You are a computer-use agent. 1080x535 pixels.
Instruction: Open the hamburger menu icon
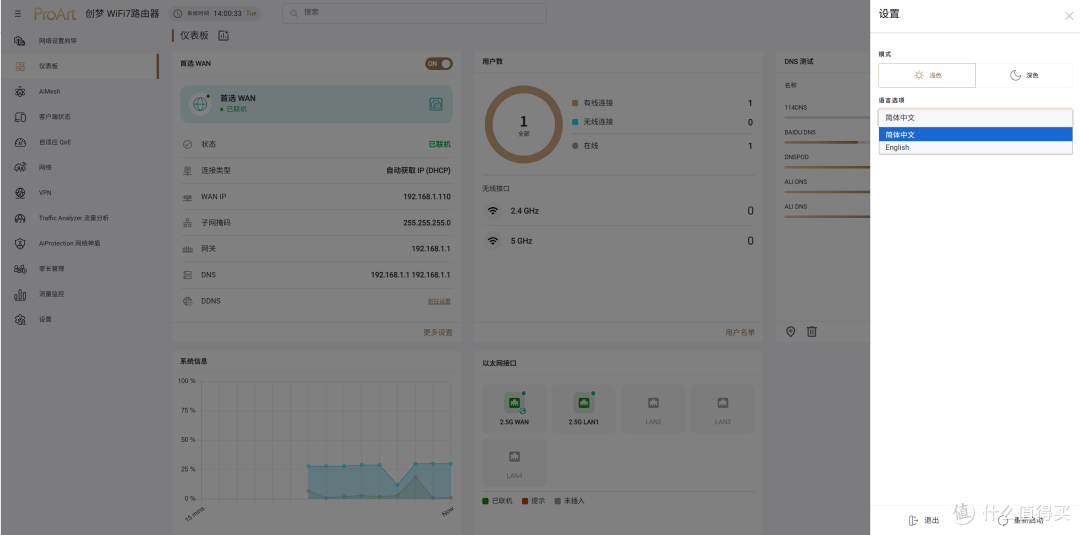point(18,14)
